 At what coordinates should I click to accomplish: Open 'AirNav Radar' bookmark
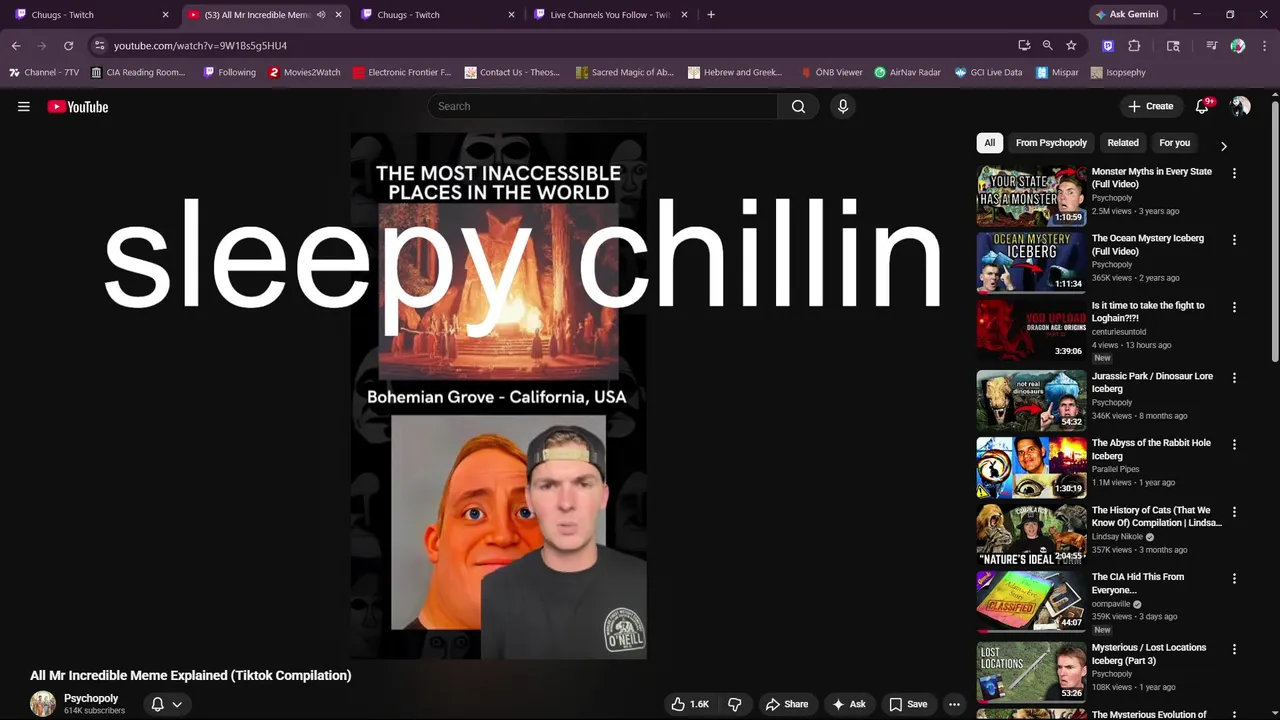(x=907, y=72)
